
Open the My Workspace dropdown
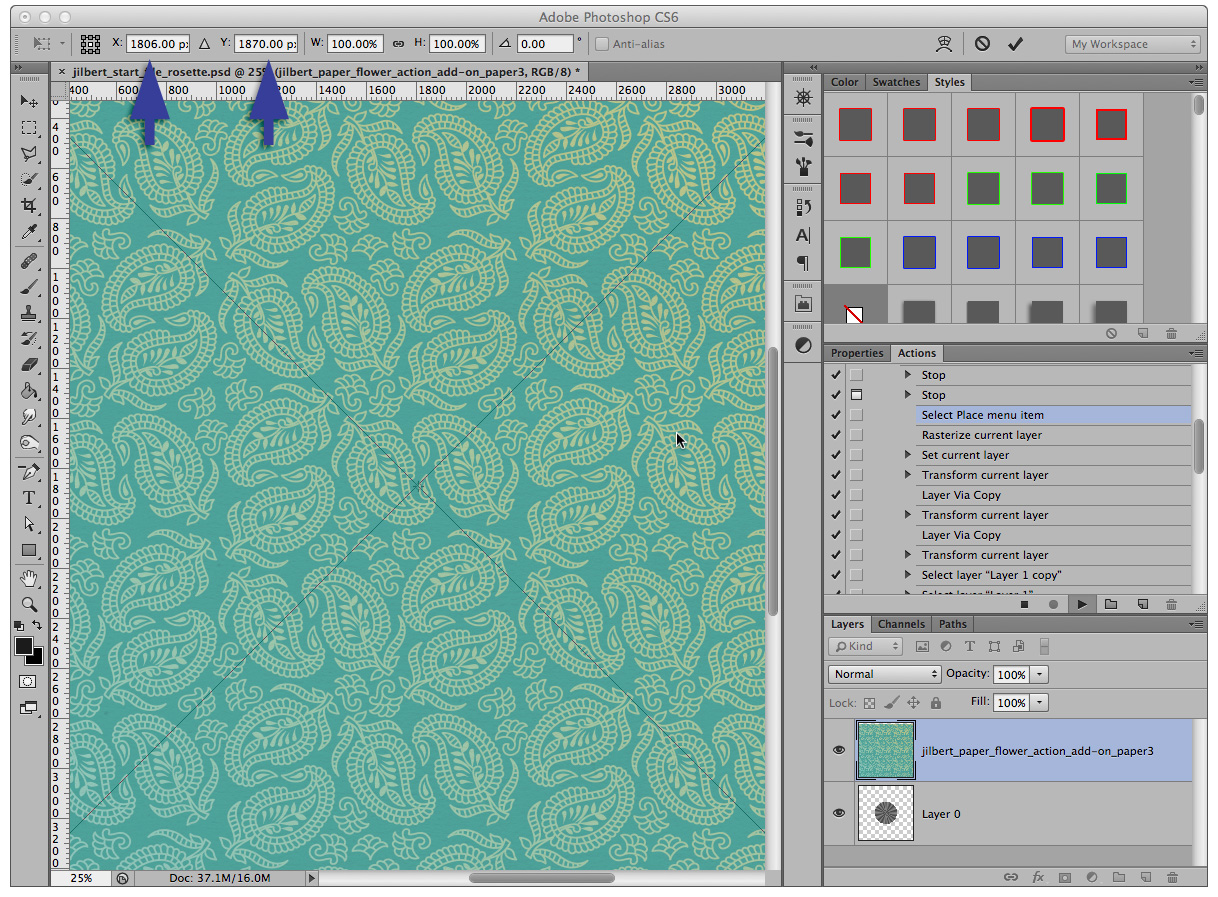(x=1132, y=44)
